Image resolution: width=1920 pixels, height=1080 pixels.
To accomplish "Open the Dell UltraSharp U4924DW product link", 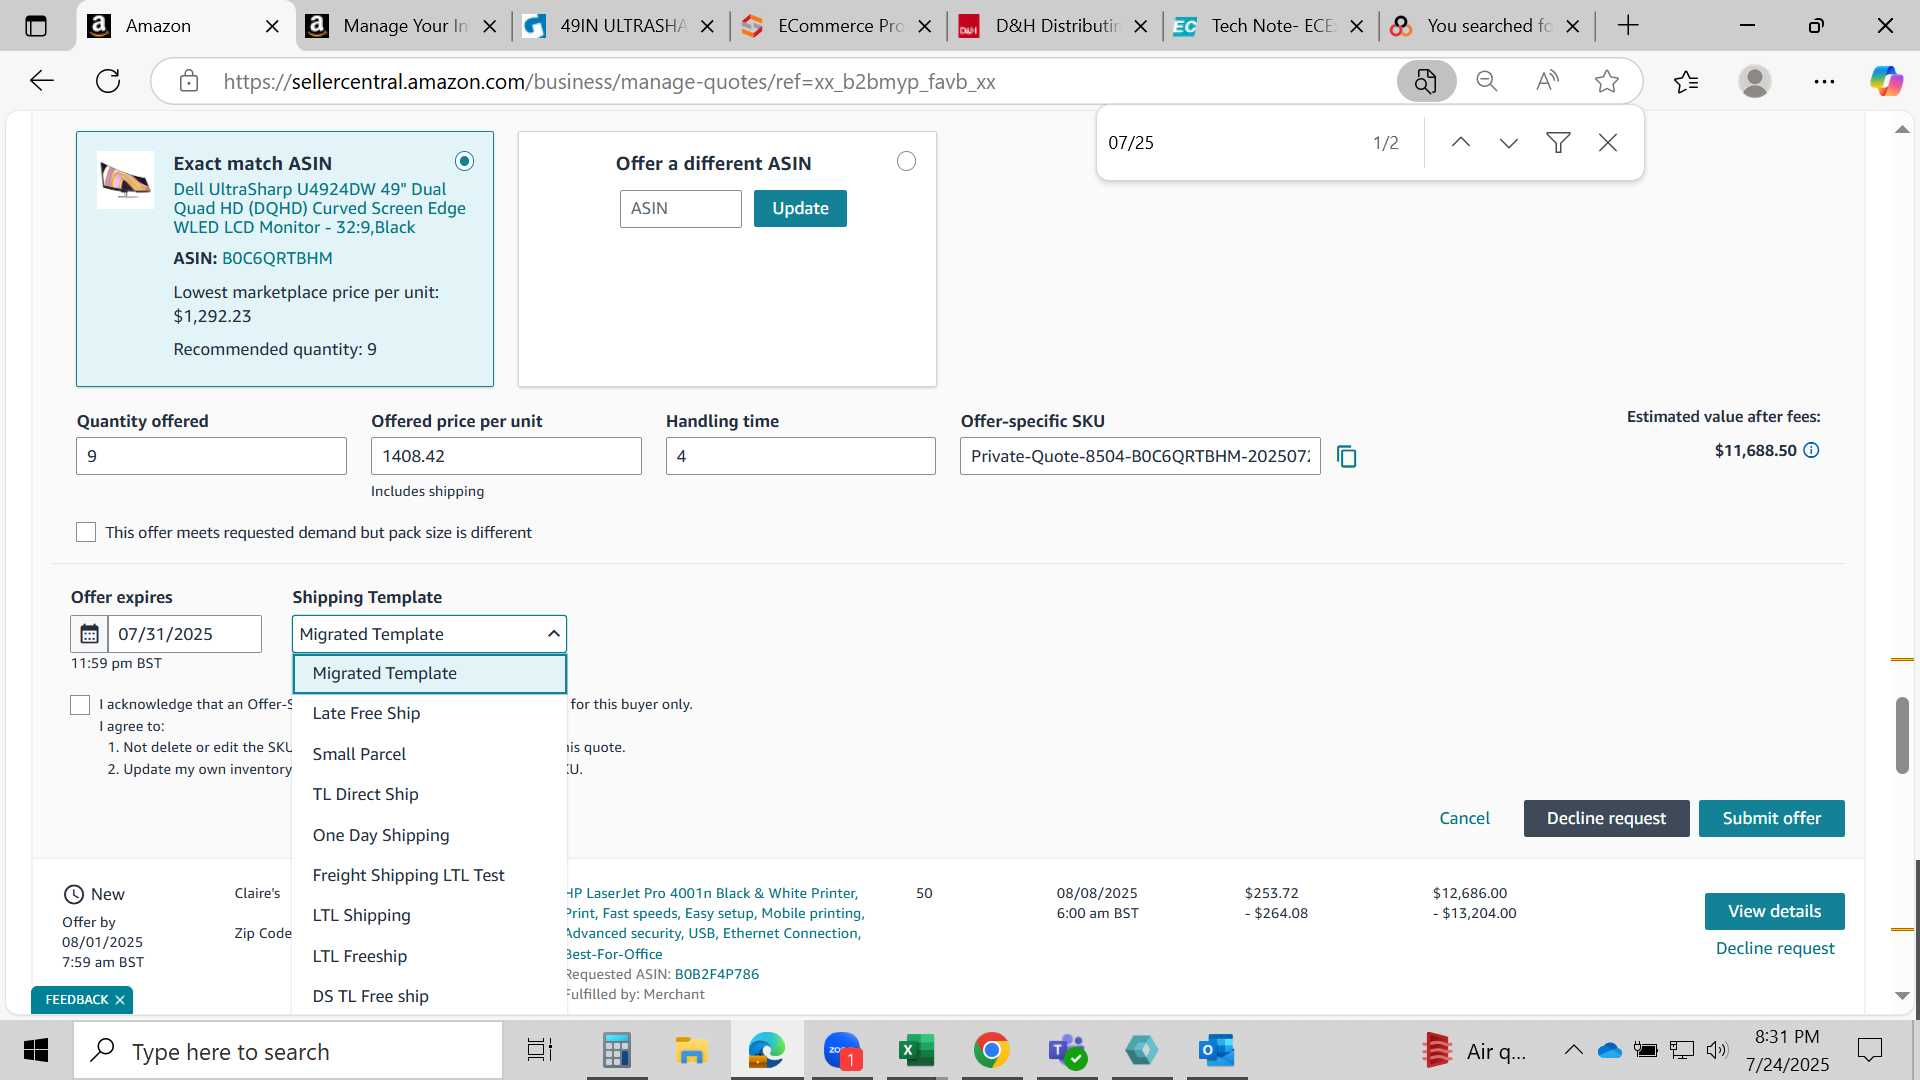I will (x=319, y=208).
